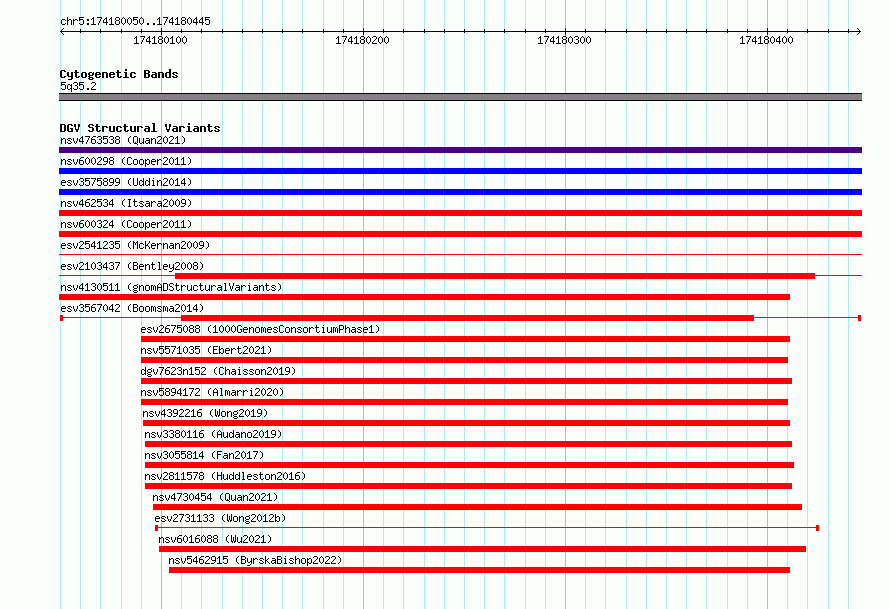The image size is (890, 609).
Task: Click the red nsv4130511 variant bar
Action: [425, 297]
